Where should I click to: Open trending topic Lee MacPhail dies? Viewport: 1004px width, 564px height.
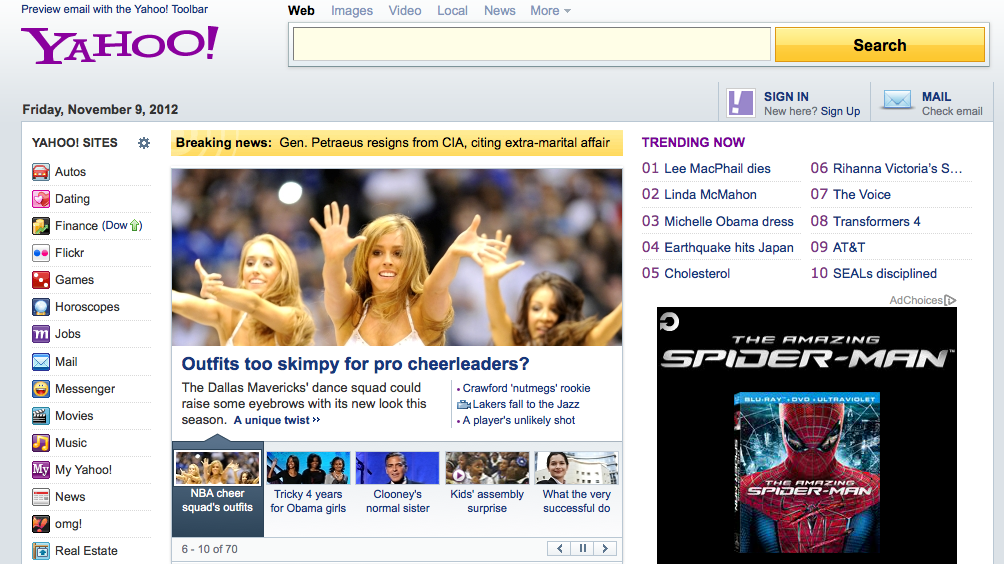(x=717, y=169)
